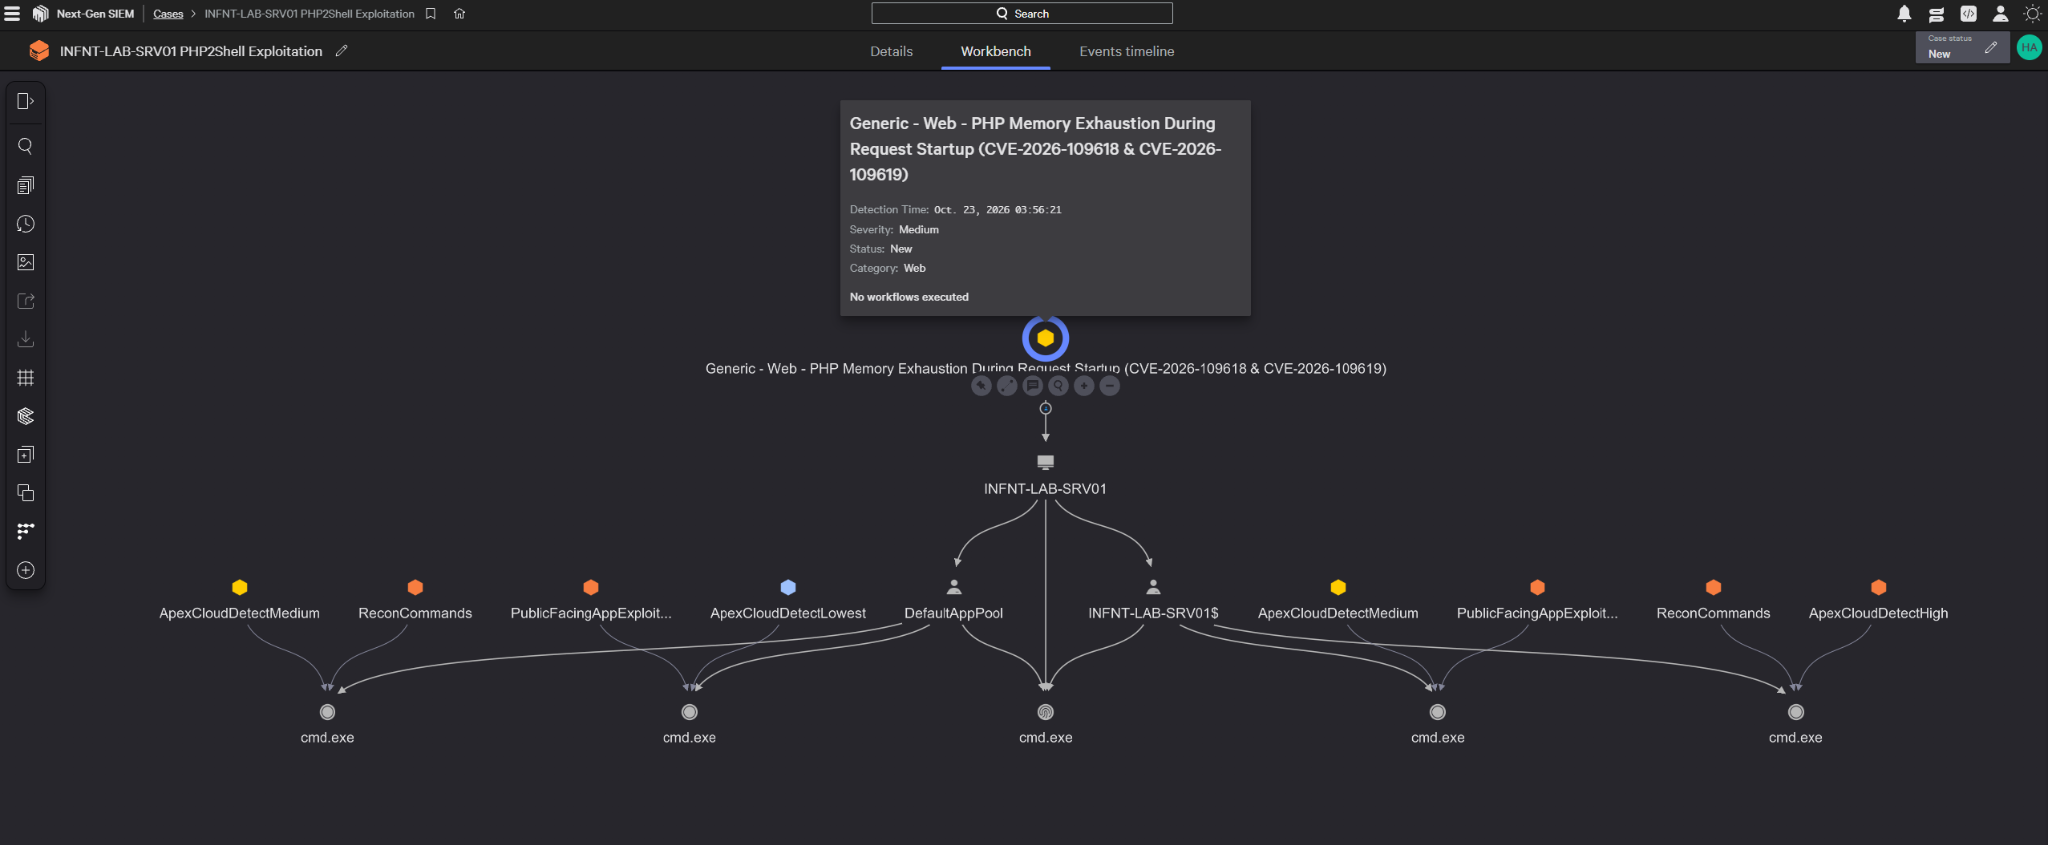The image size is (2048, 845).
Task: Open the user account icon
Action: click(2000, 14)
